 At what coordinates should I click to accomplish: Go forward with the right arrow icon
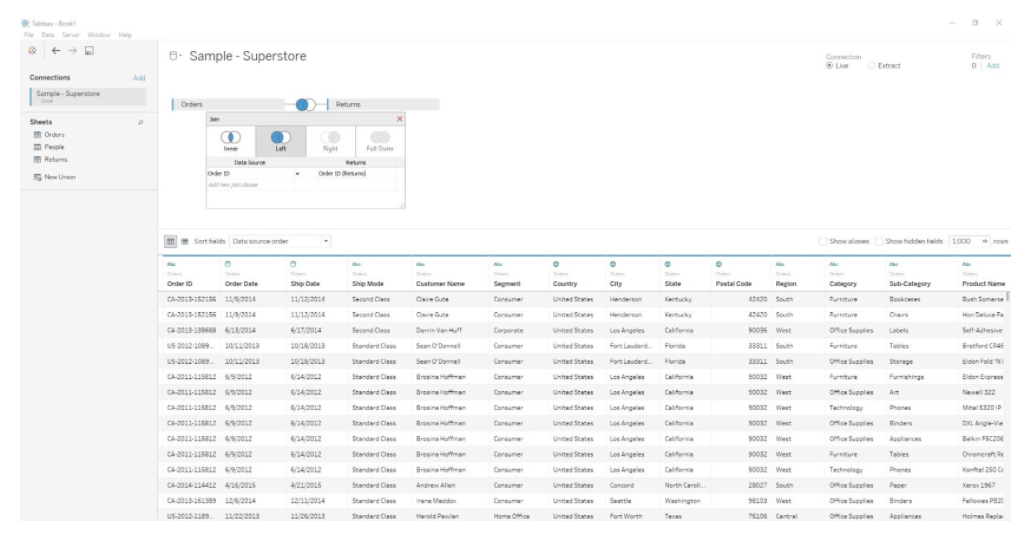[72, 51]
